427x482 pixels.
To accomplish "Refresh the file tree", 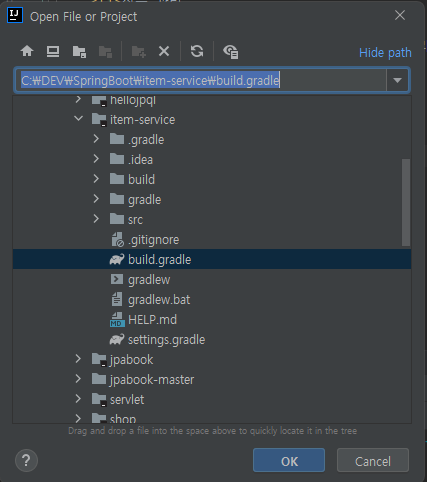I will 197,51.
